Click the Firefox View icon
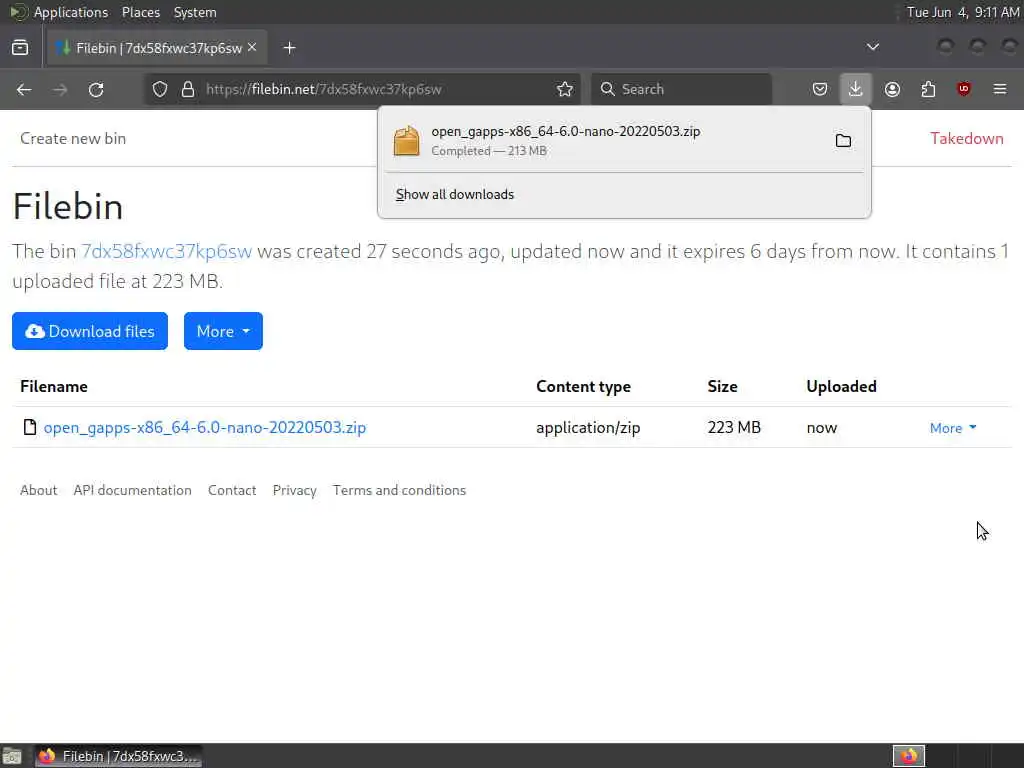This screenshot has height=768, width=1024. 20,48
